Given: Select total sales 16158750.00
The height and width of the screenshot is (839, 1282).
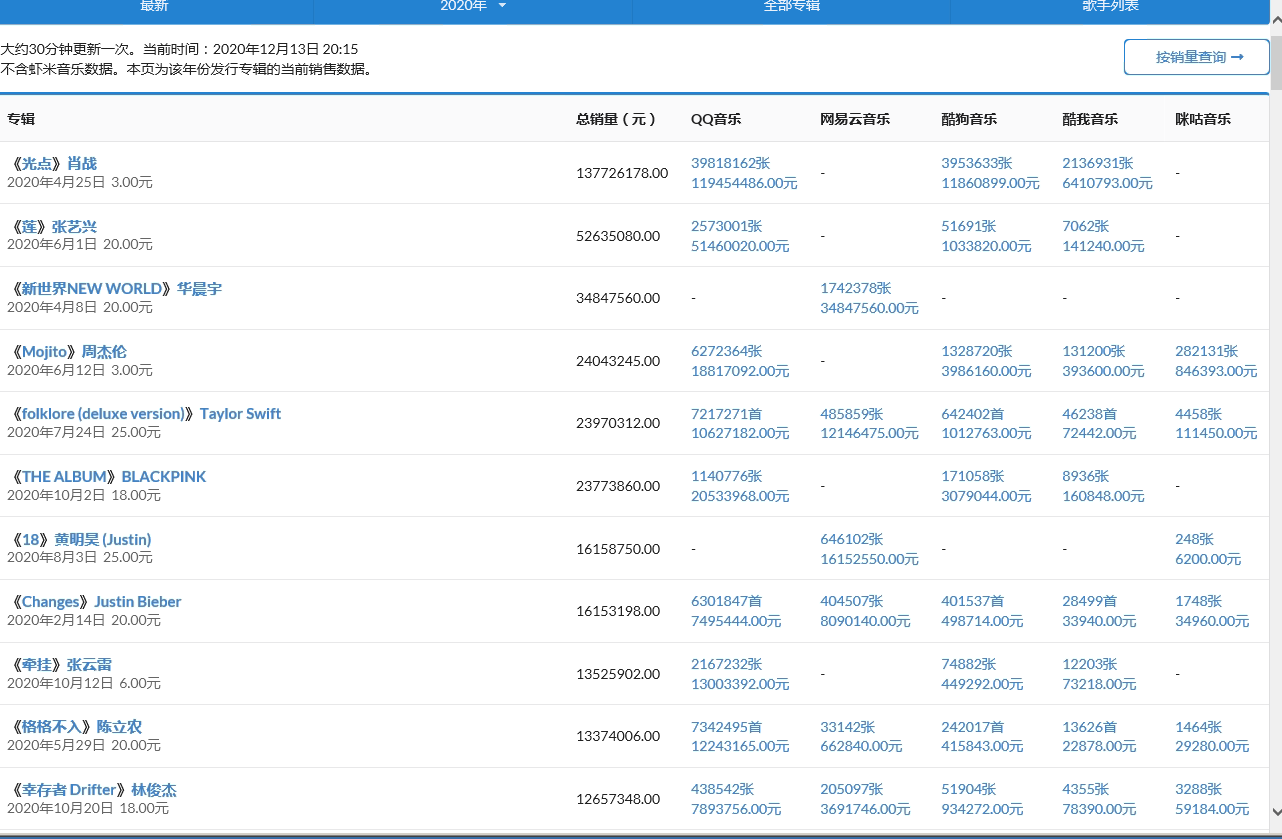Looking at the screenshot, I should click(x=618, y=549).
